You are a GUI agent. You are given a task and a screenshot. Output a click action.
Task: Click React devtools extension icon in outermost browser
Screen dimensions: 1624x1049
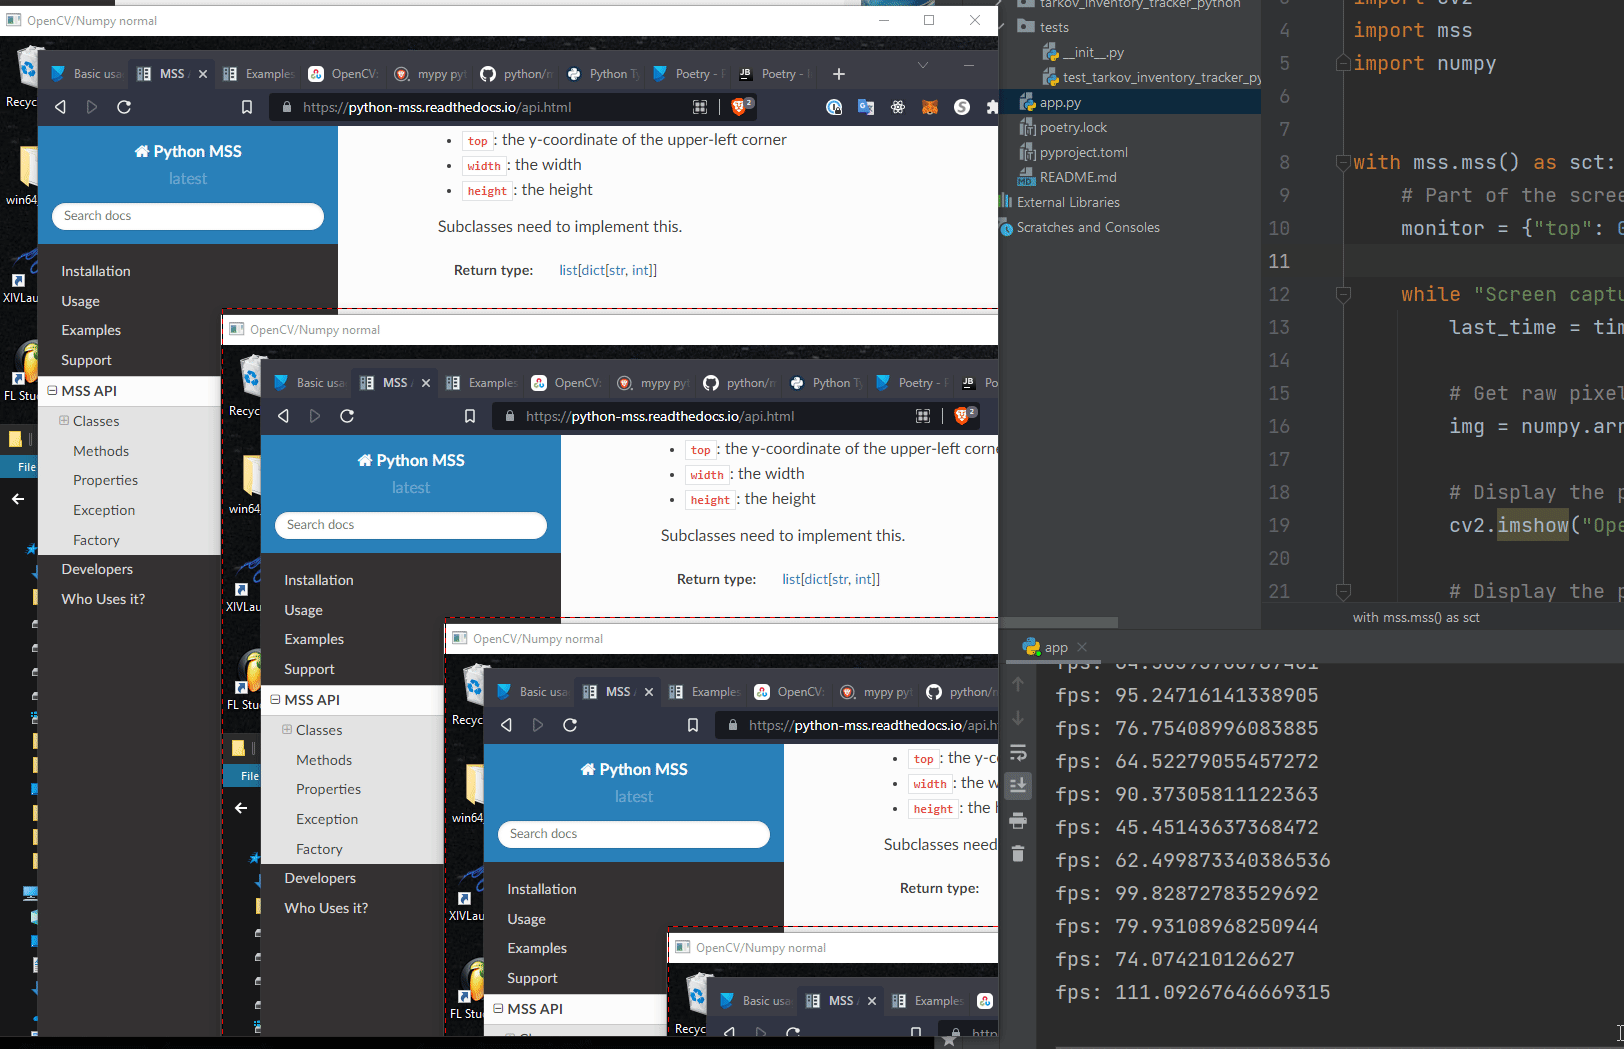[x=898, y=107]
